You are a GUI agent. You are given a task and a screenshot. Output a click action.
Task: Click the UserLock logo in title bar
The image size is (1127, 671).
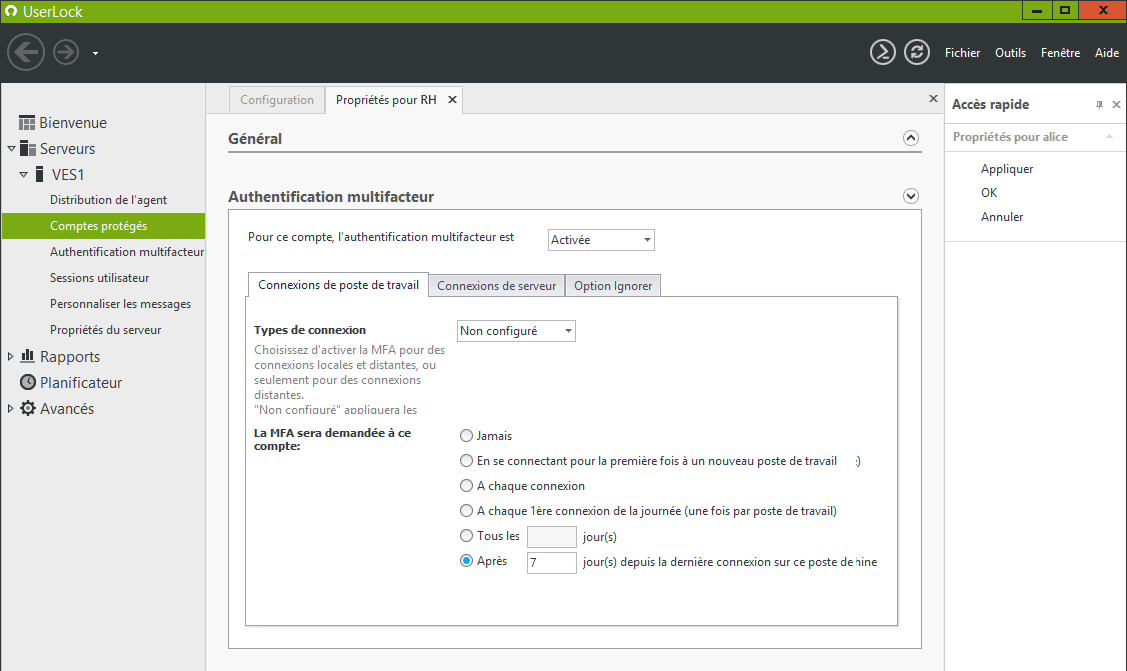(x=11, y=11)
